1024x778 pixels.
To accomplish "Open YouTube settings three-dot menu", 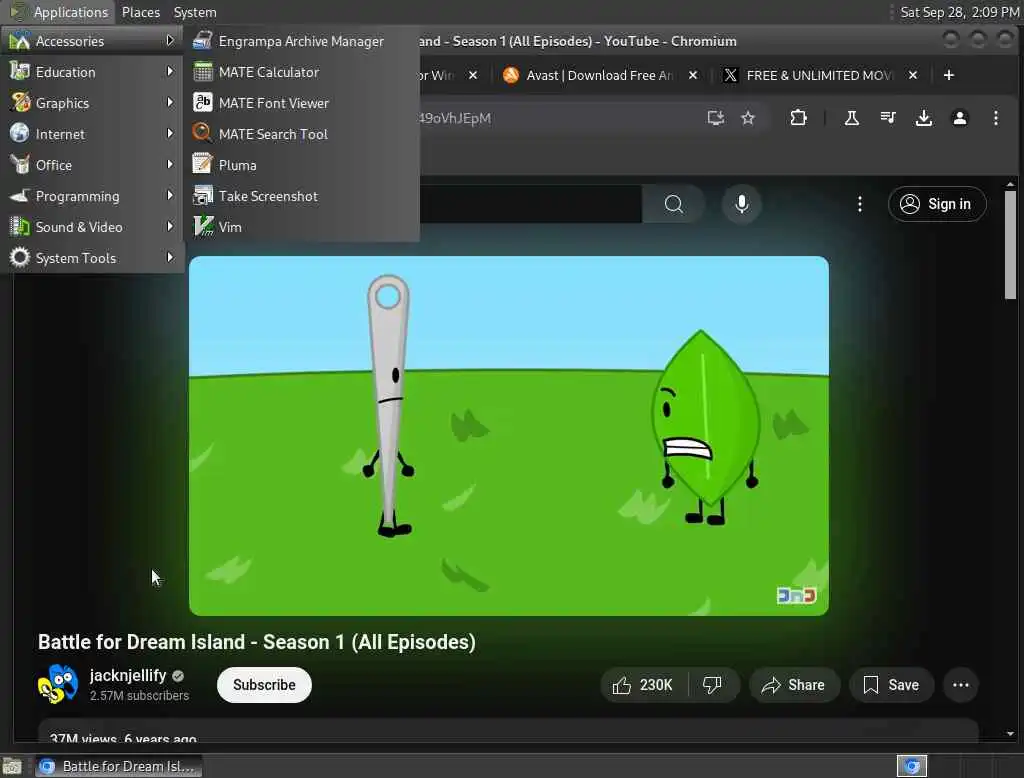I will 859,204.
